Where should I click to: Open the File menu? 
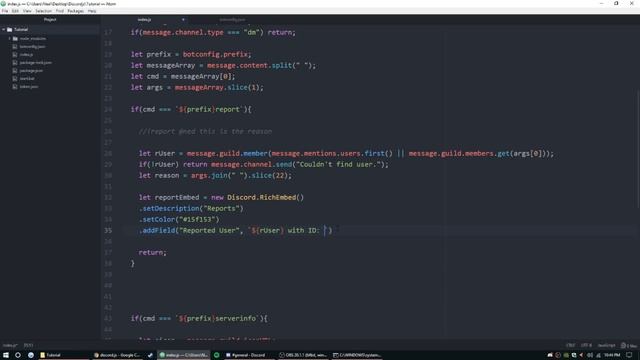coord(5,11)
